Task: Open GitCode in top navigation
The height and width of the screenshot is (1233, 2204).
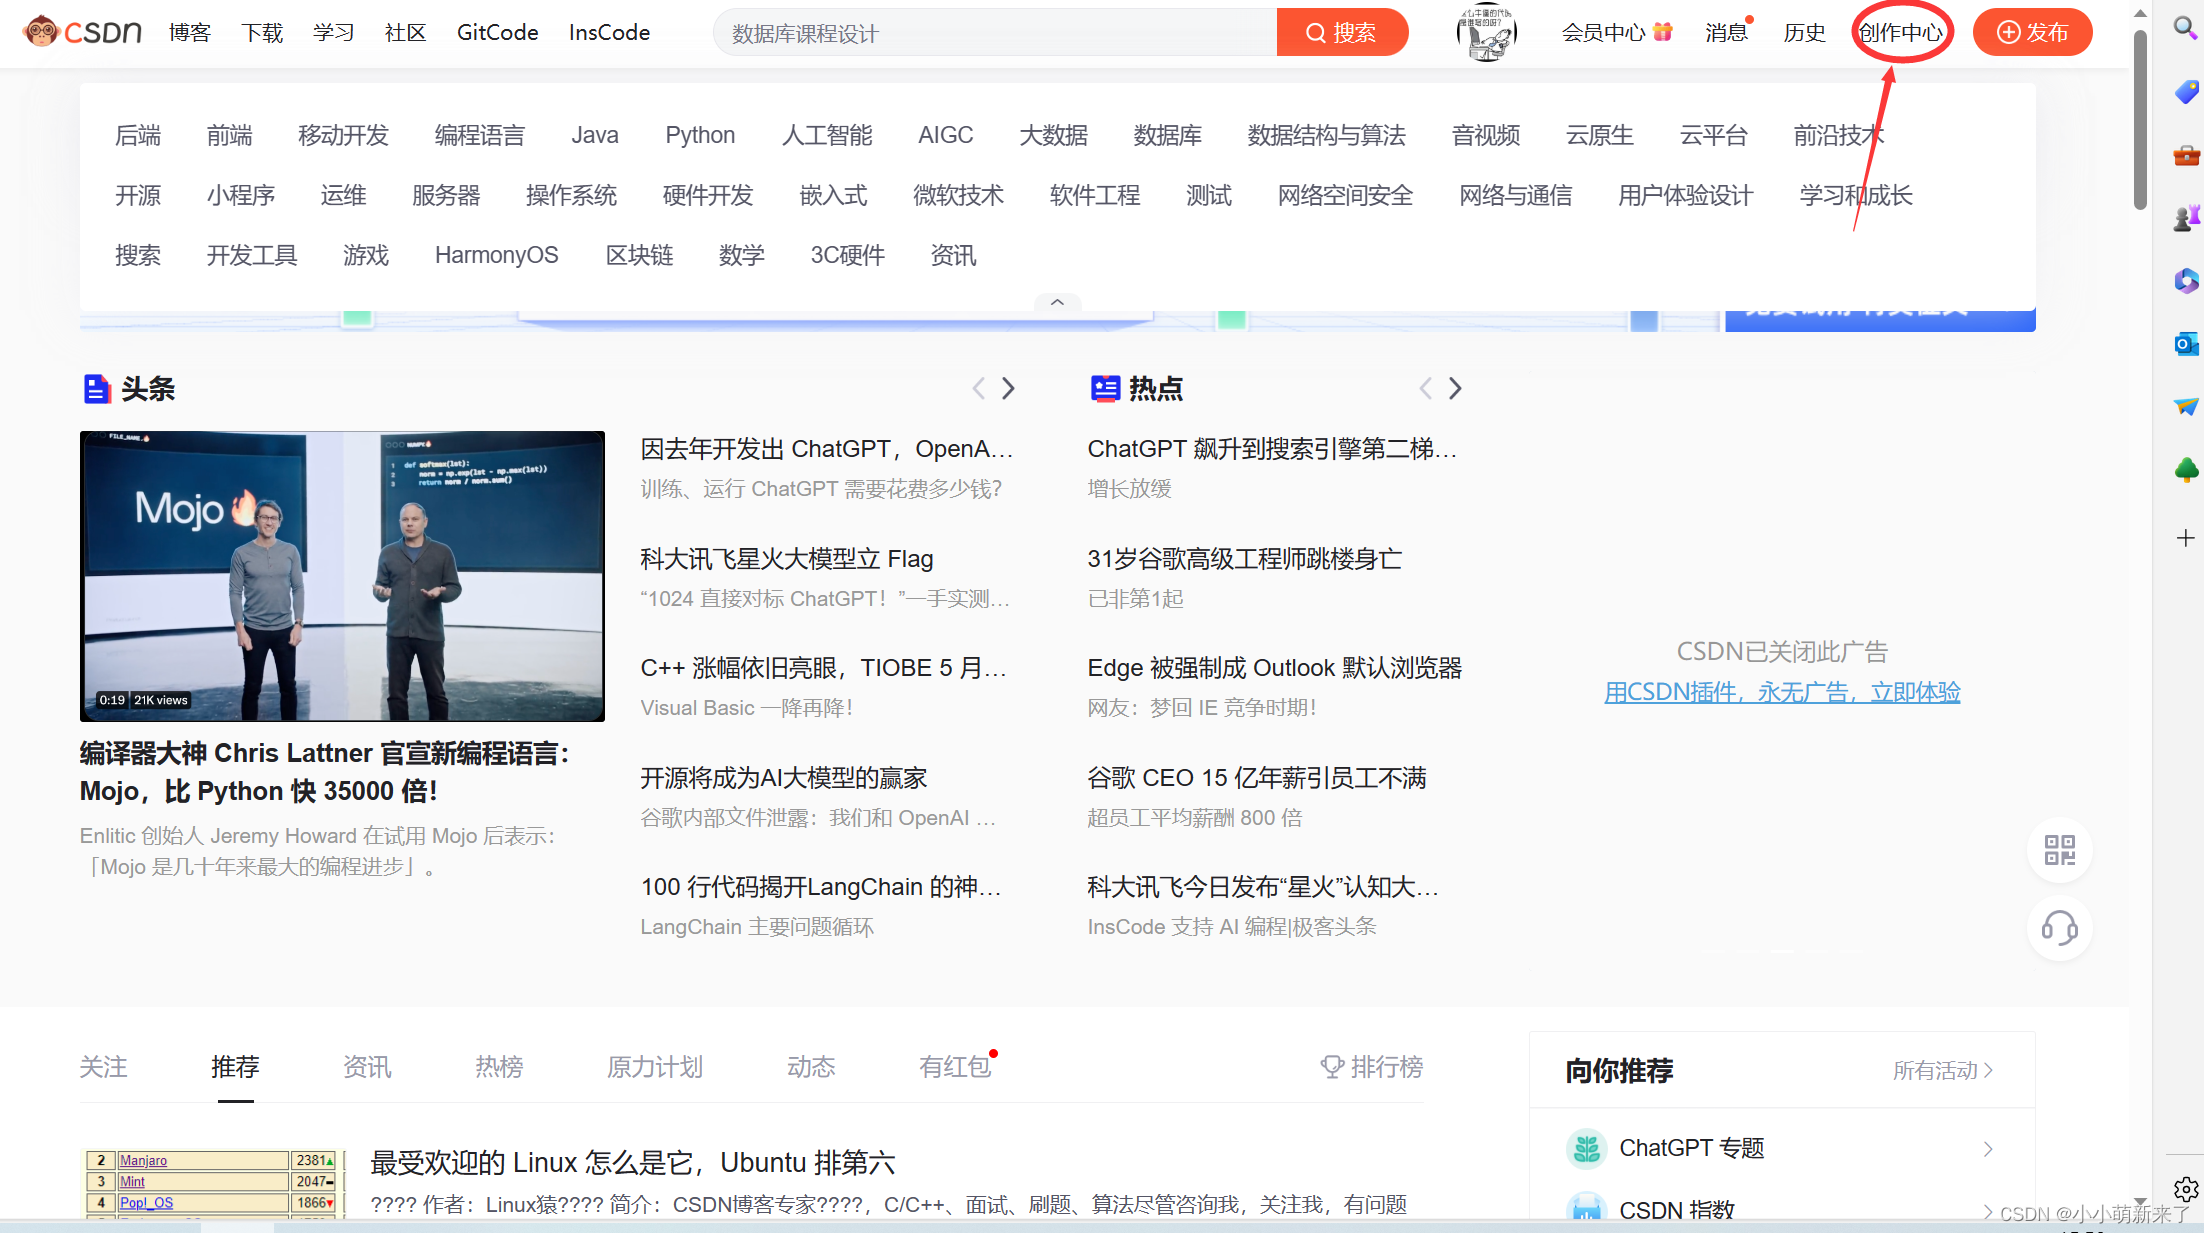Action: click(x=497, y=32)
